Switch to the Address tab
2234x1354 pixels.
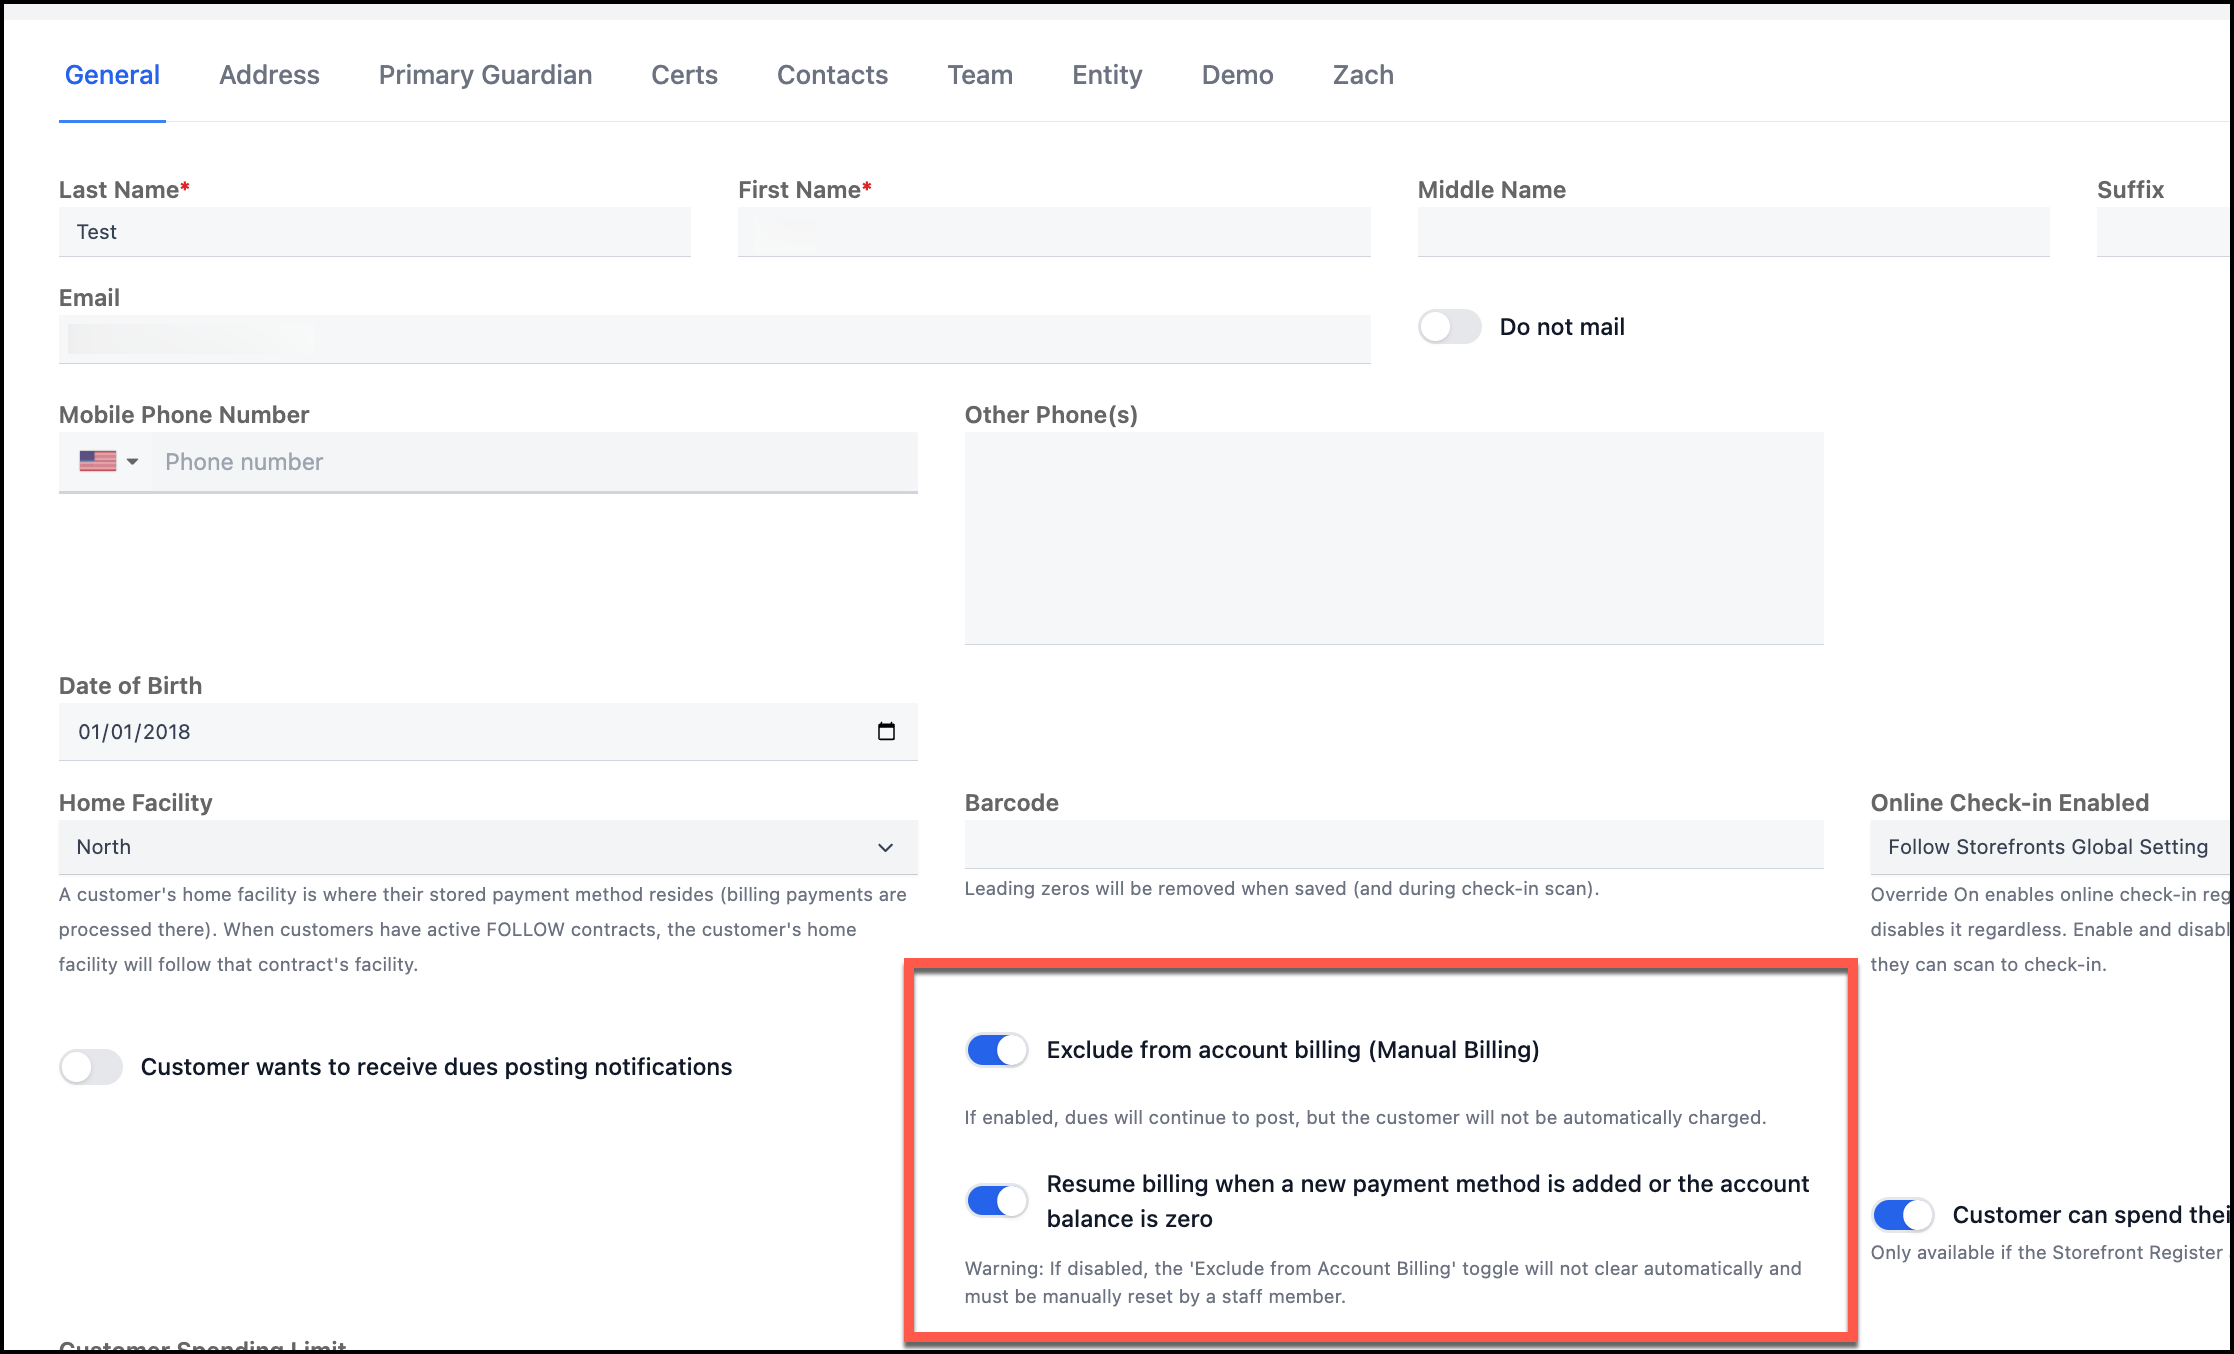pyautogui.click(x=269, y=75)
